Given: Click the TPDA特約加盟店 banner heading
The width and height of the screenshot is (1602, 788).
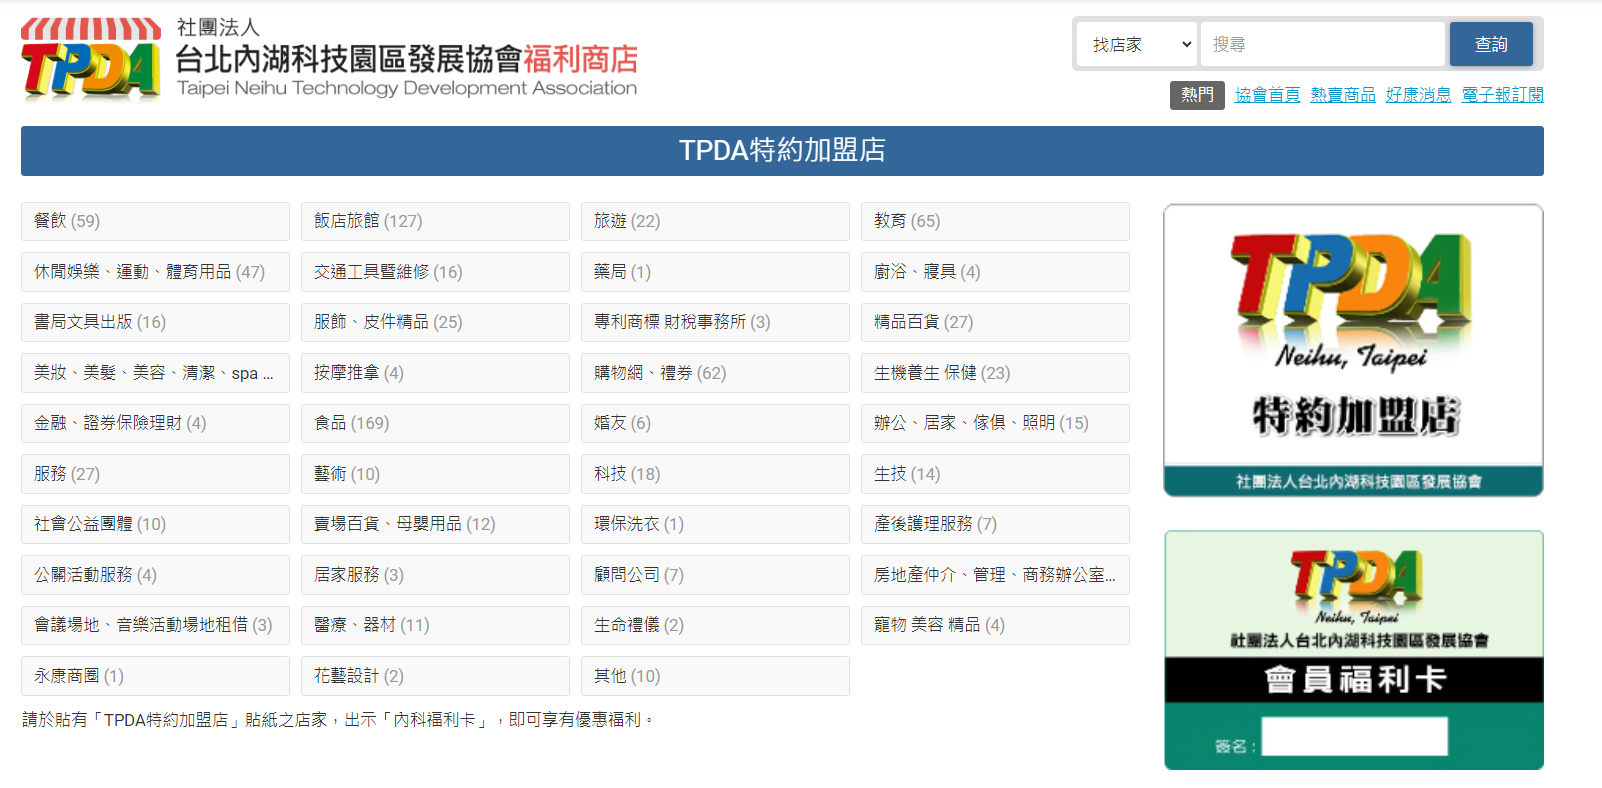Looking at the screenshot, I should [x=782, y=150].
